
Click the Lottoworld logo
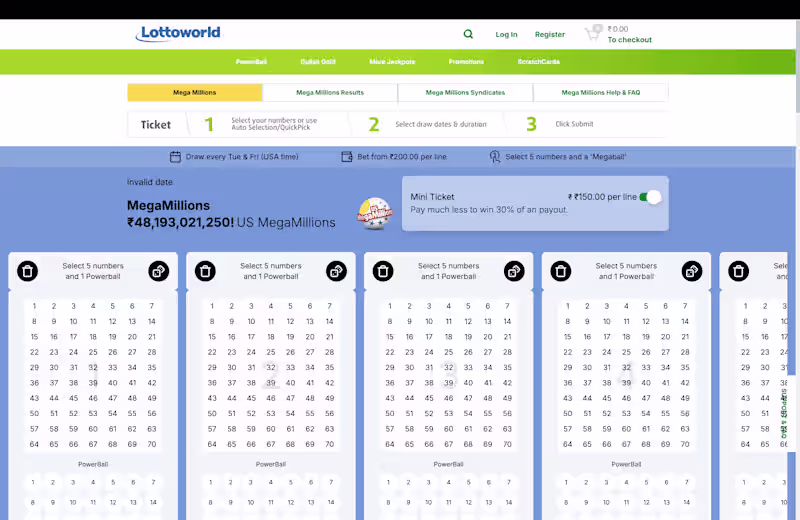coord(178,34)
